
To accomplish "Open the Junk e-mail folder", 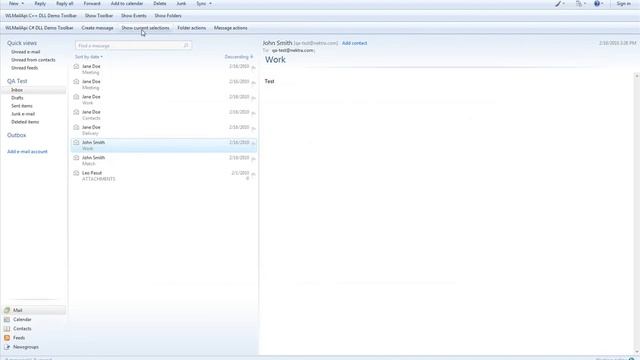I will [x=23, y=114].
